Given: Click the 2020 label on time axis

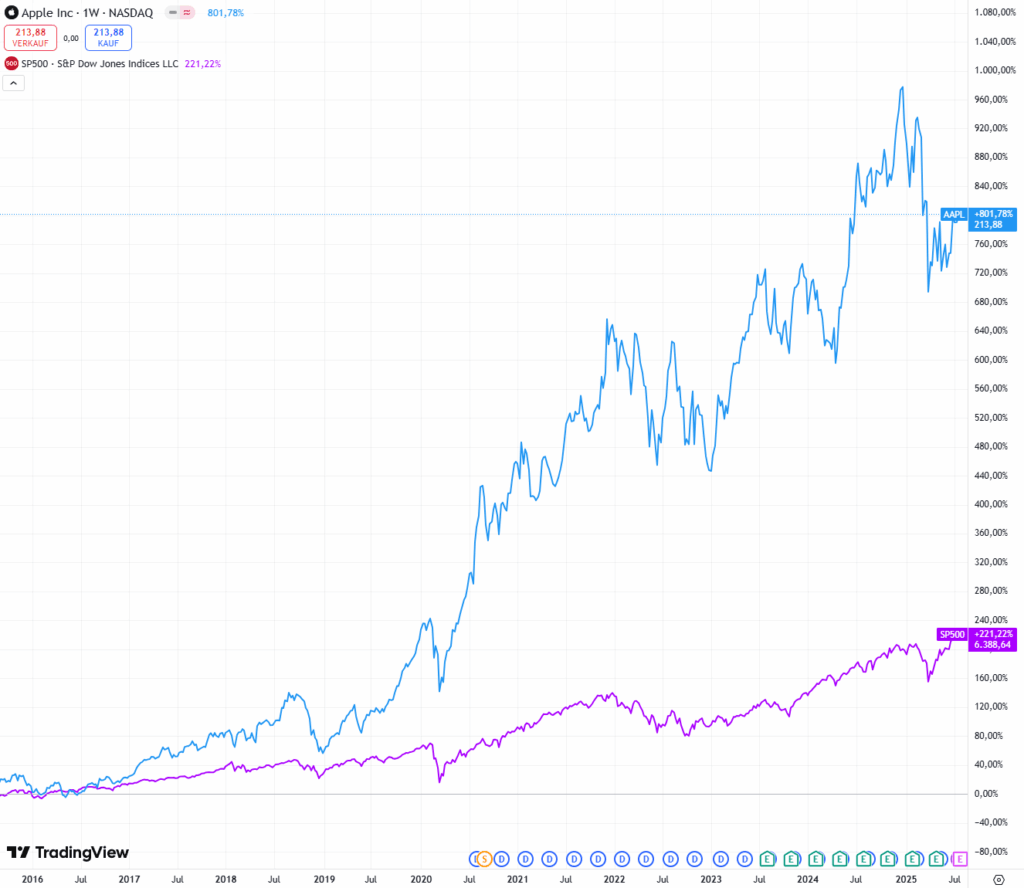Looking at the screenshot, I should coord(421,879).
